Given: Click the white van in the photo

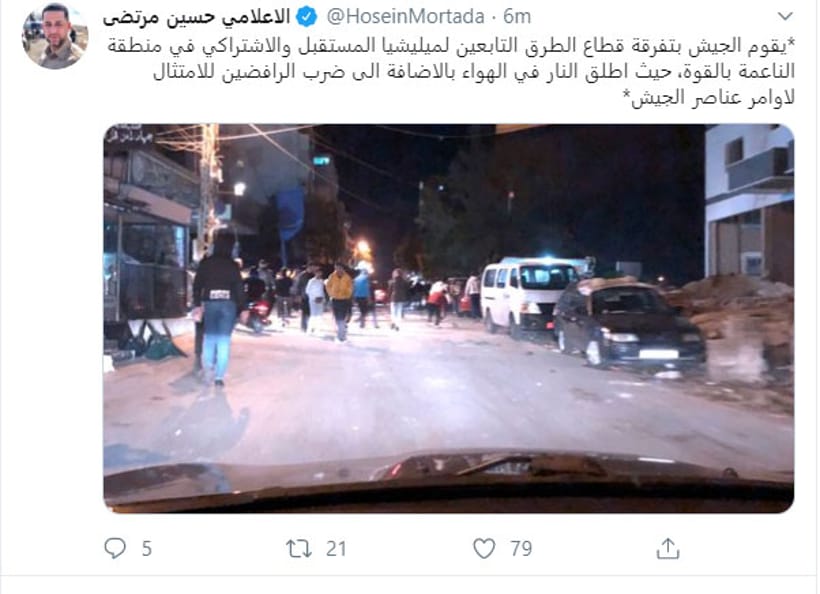Looking at the screenshot, I should pos(528,297).
